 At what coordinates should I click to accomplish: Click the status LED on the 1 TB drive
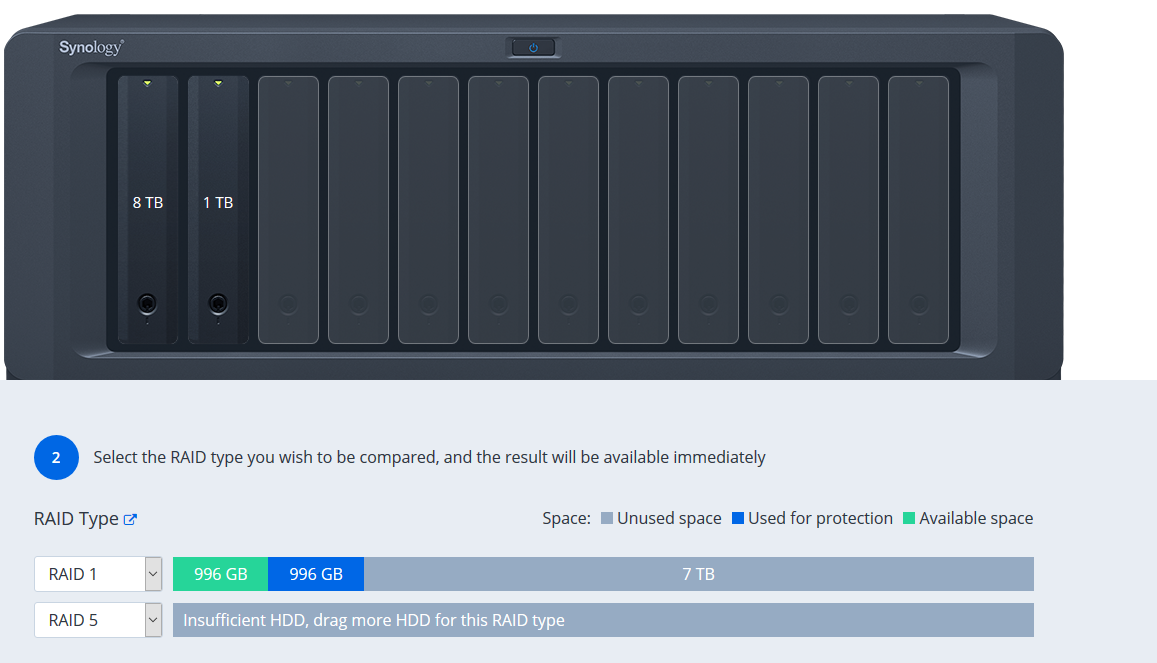(x=218, y=83)
